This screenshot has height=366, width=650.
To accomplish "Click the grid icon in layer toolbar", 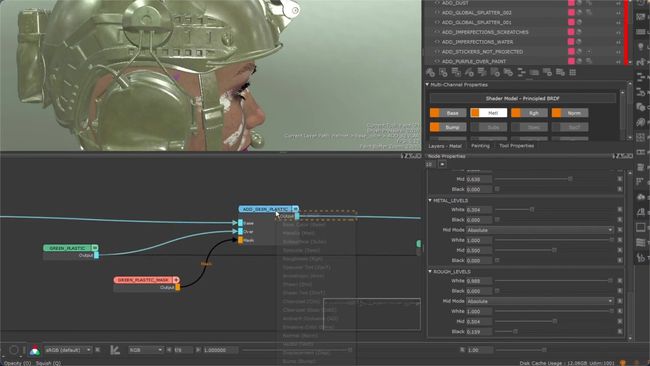I will pyautogui.click(x=572, y=73).
